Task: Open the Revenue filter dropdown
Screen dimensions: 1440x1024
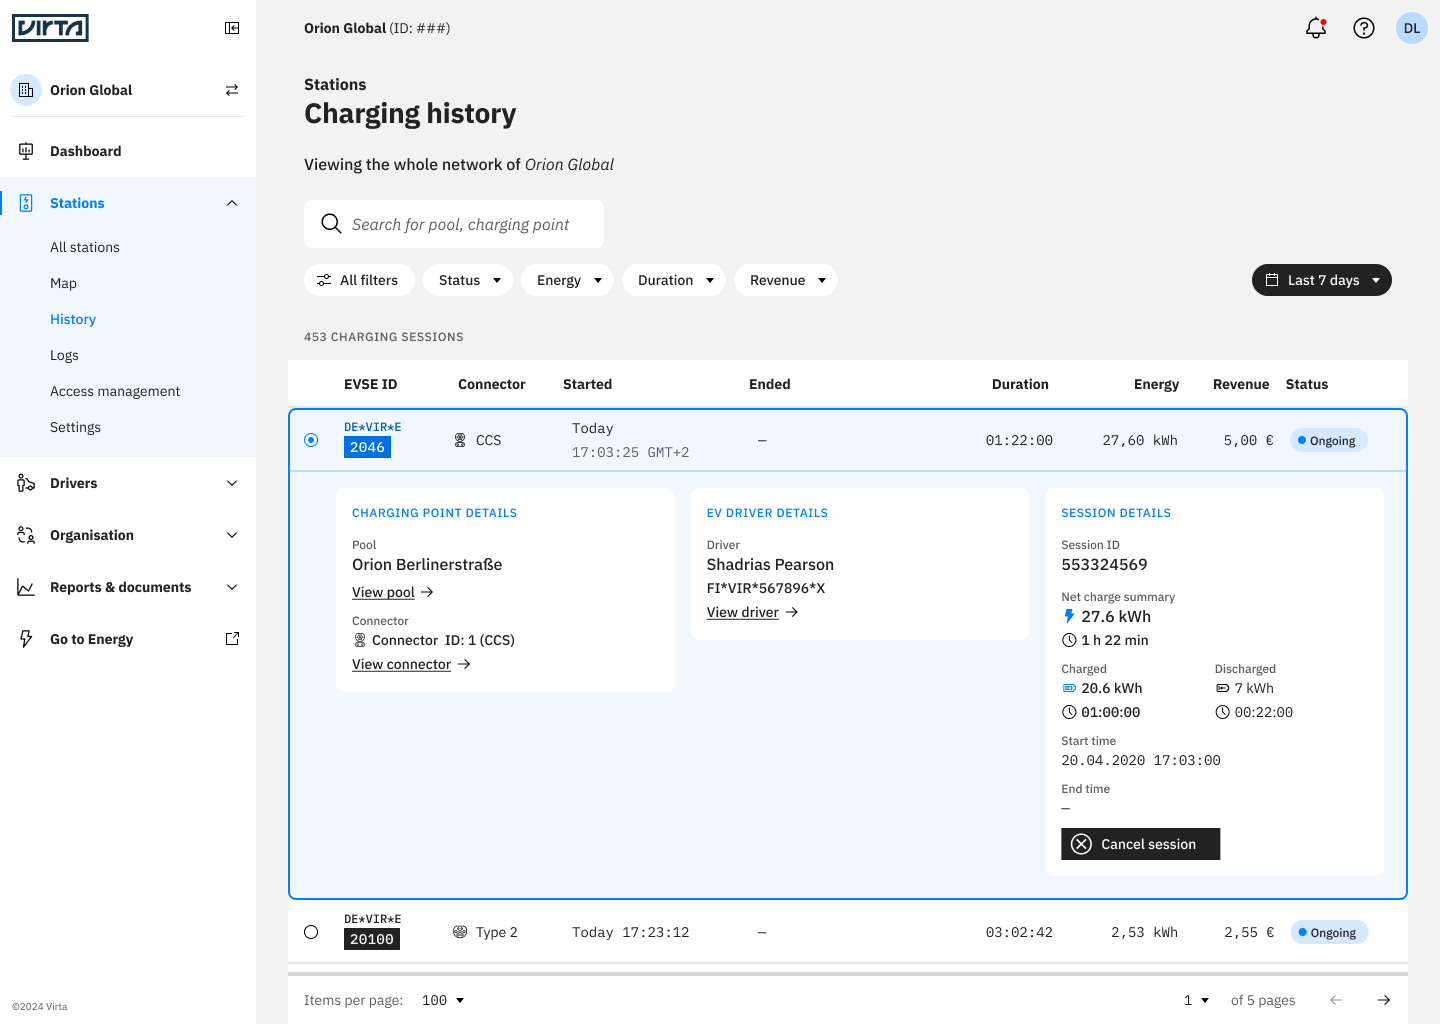Action: tap(786, 280)
